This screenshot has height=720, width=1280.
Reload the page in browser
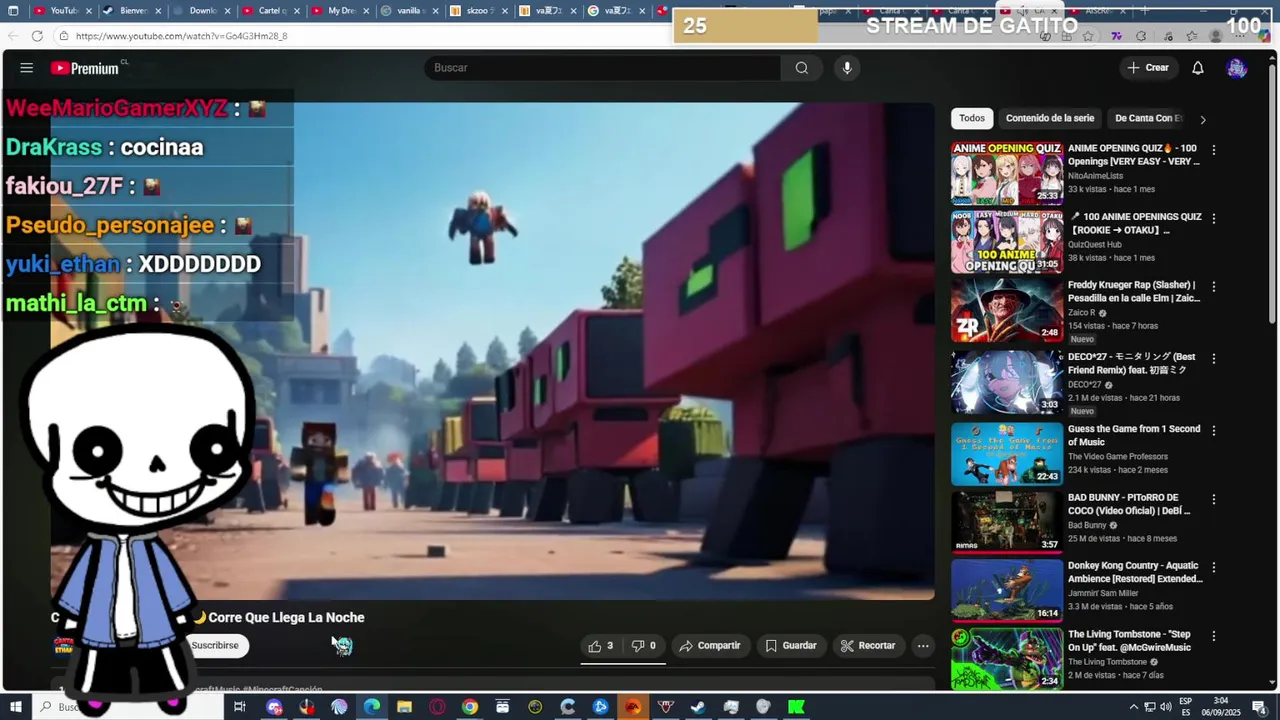click(37, 36)
